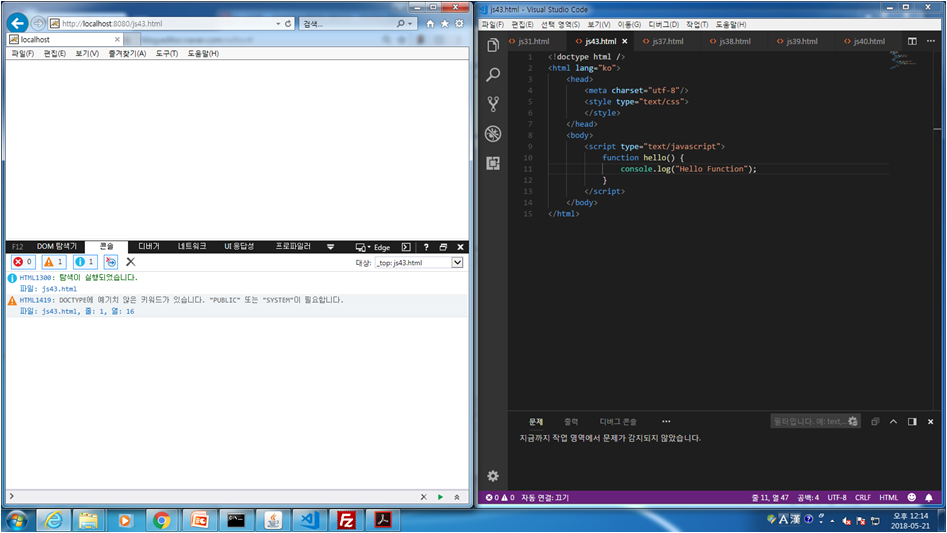Viewport: 947px width, 533px height.
Task: Show more F12 tools via overflow arrow
Action: click(x=330, y=247)
